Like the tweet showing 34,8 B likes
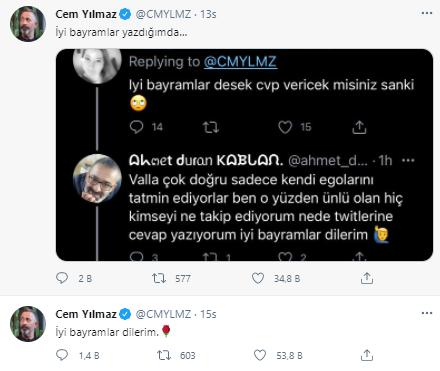 tap(258, 278)
